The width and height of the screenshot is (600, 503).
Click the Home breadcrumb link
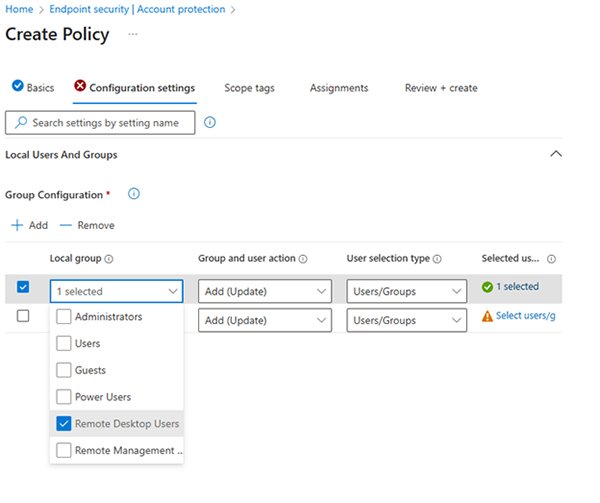click(x=19, y=9)
